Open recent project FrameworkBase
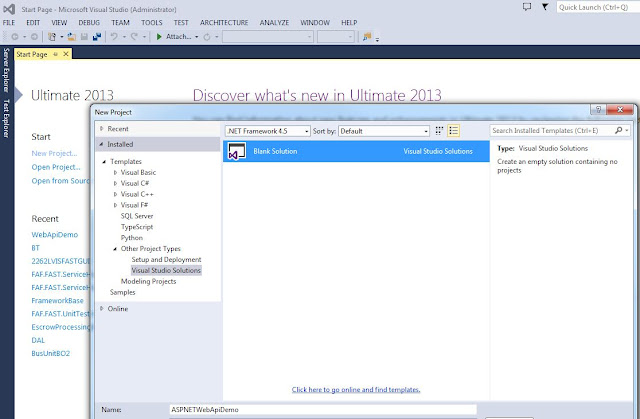Screen dimensions: 640x419 click(x=58, y=301)
